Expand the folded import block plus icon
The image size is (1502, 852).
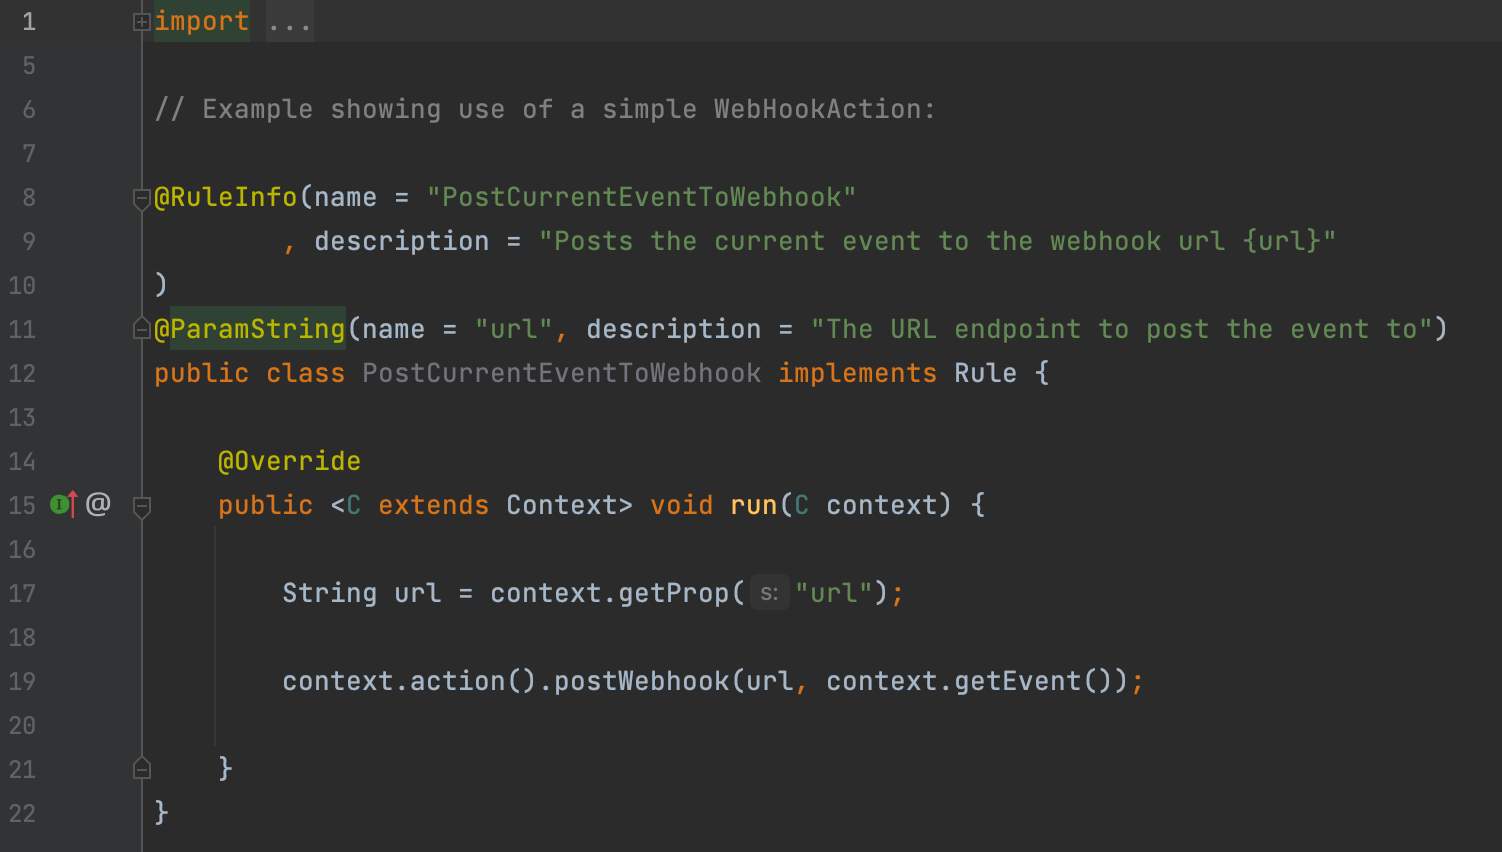(x=142, y=22)
